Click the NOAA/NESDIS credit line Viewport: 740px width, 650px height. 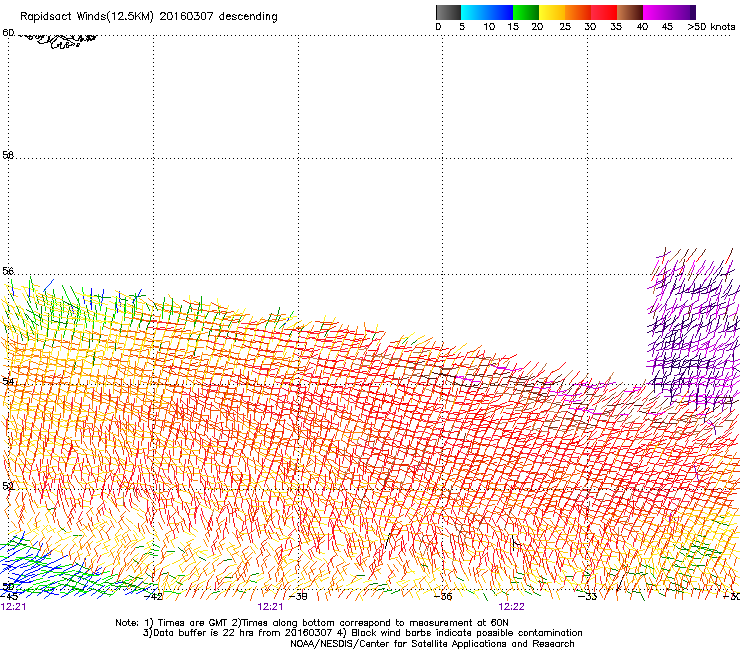pos(432,644)
